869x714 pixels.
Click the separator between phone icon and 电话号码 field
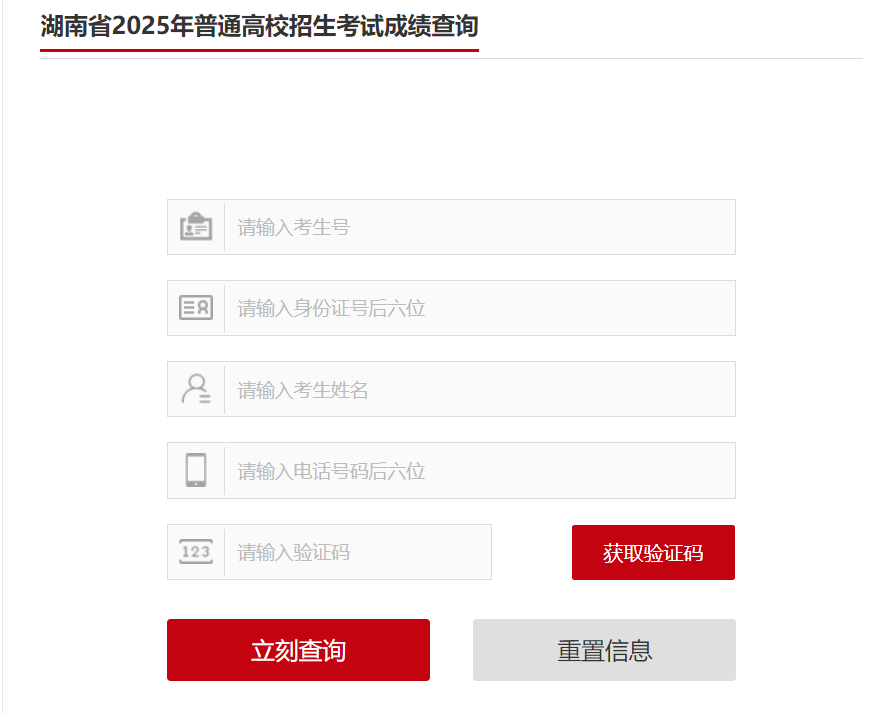pos(224,471)
